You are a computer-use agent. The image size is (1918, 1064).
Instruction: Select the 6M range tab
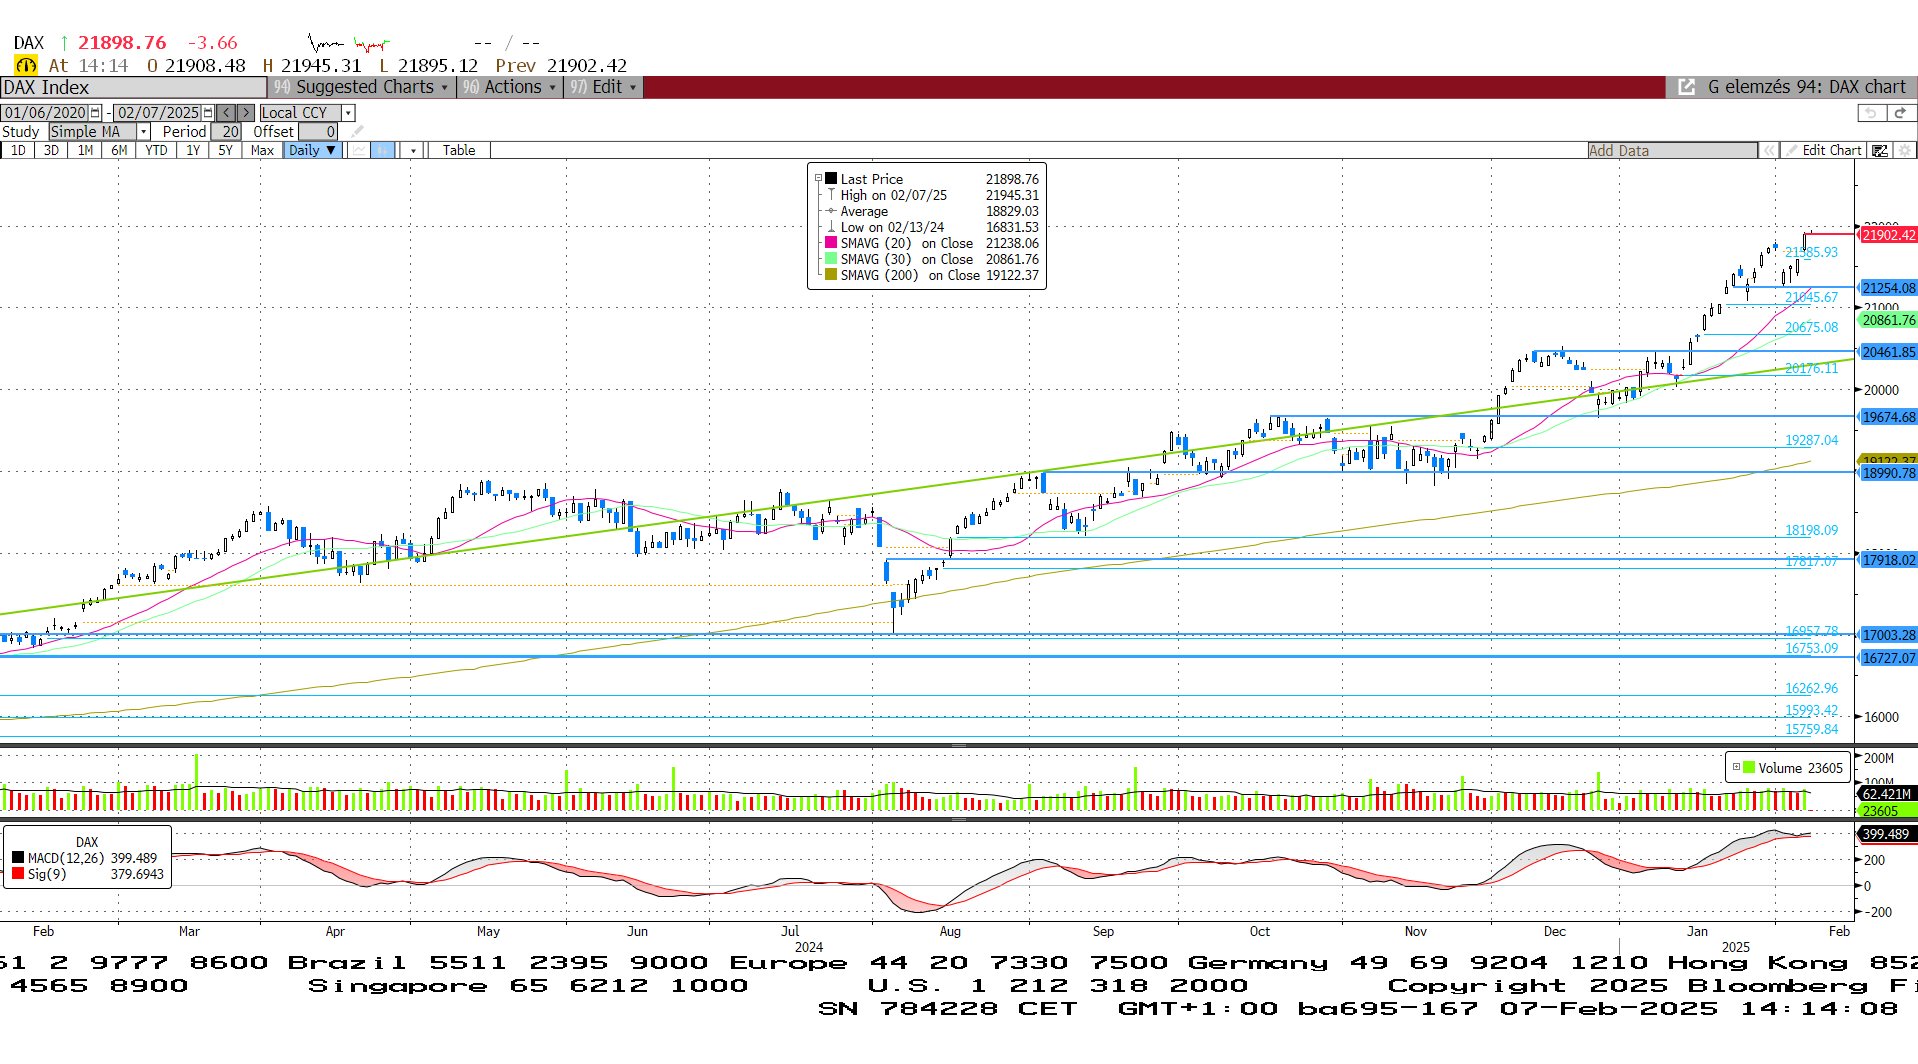click(x=119, y=150)
